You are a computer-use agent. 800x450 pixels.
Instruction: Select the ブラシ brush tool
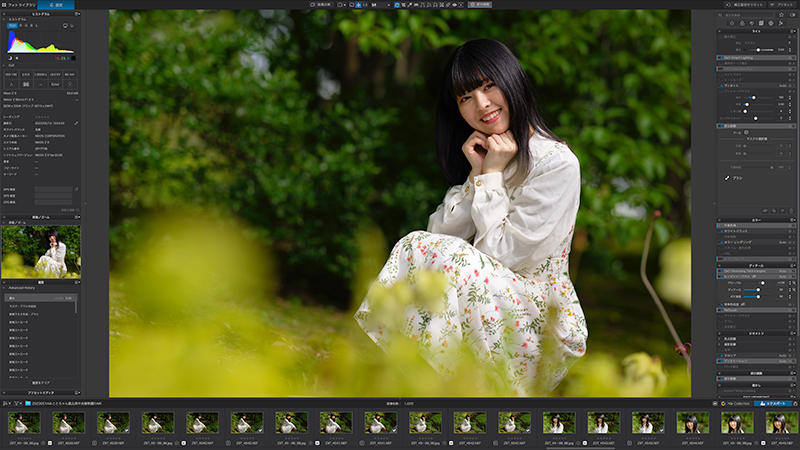pos(734,178)
